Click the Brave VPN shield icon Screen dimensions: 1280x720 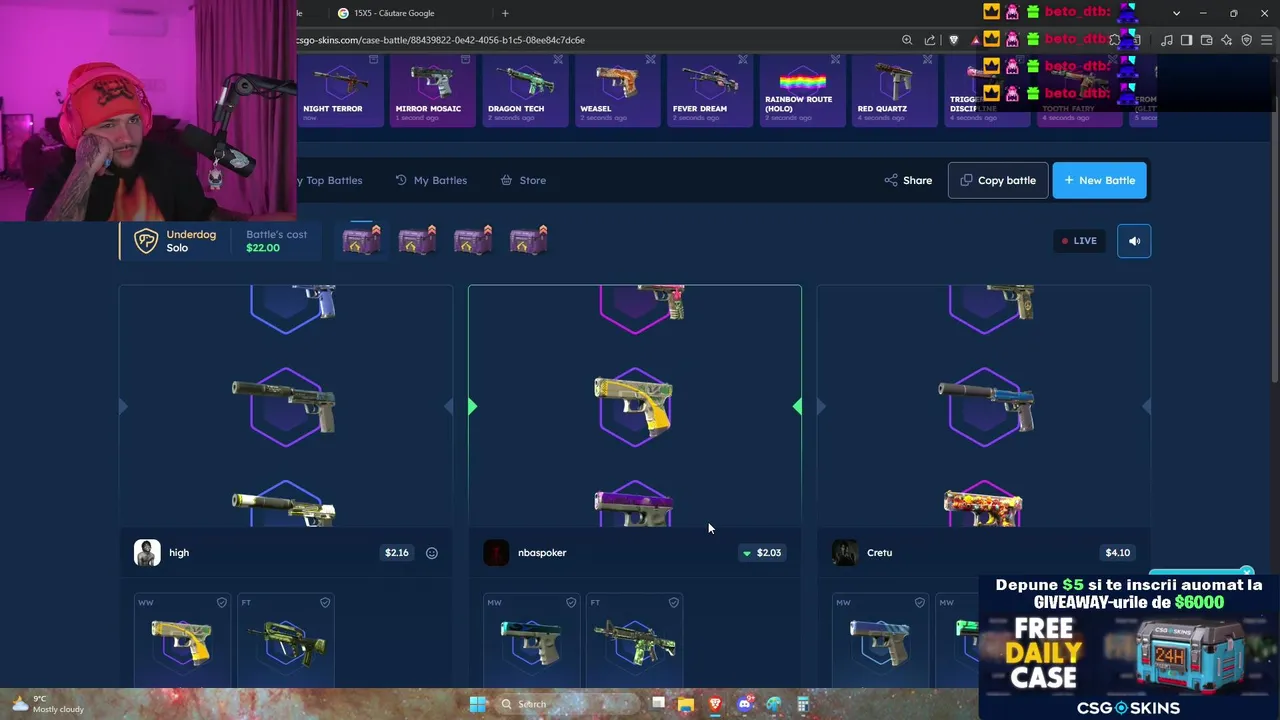pos(1247,40)
